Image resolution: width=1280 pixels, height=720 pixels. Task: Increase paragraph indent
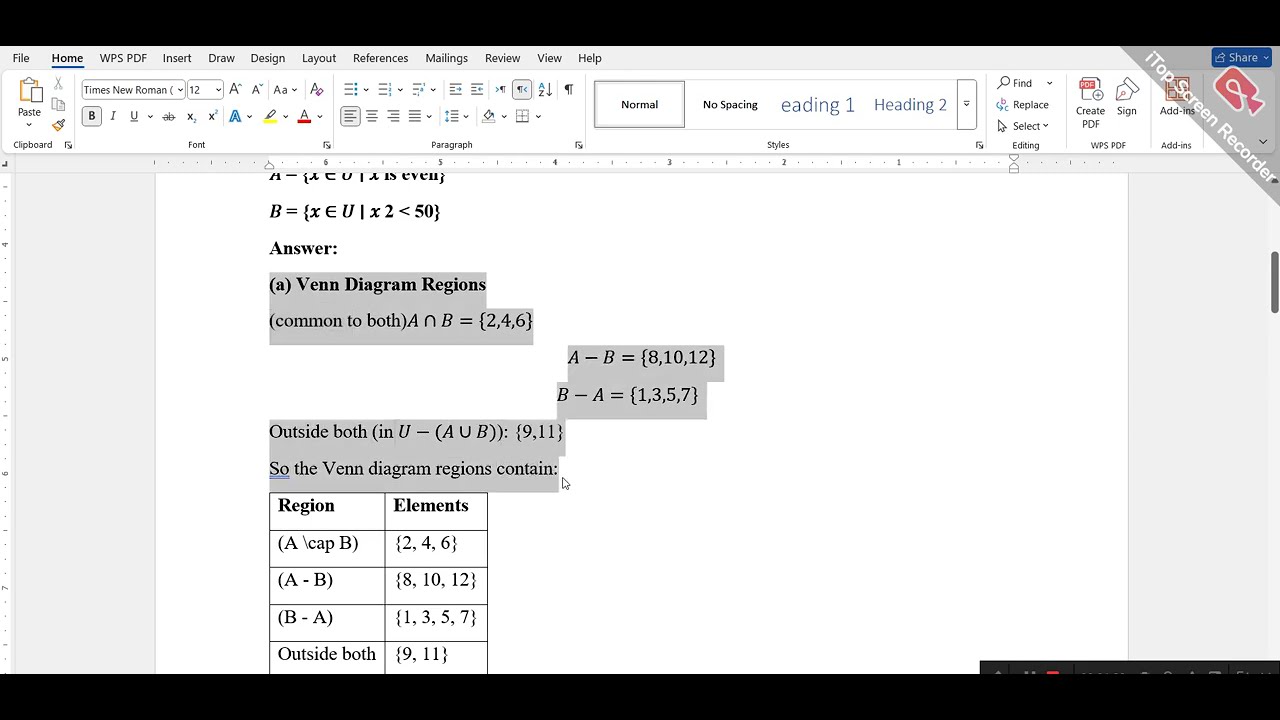(477, 89)
